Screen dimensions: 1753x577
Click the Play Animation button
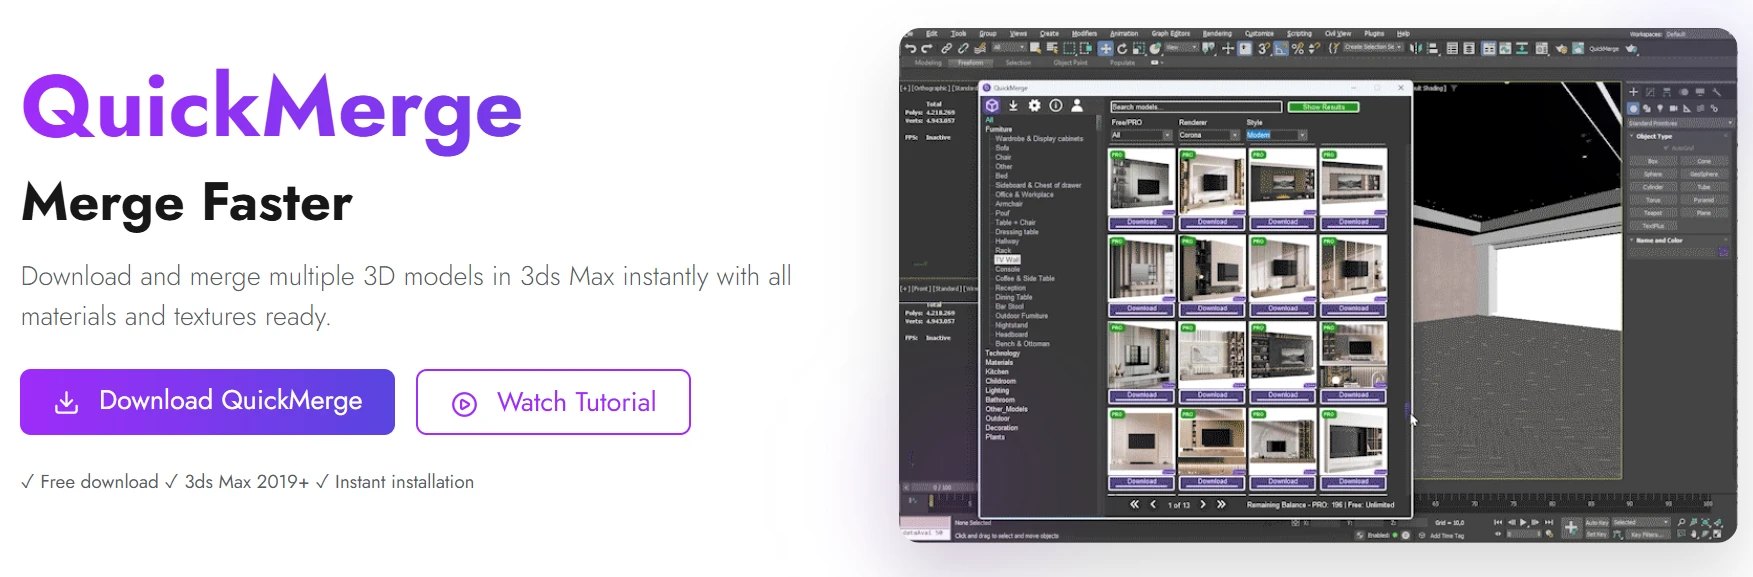pyautogui.click(x=1523, y=522)
